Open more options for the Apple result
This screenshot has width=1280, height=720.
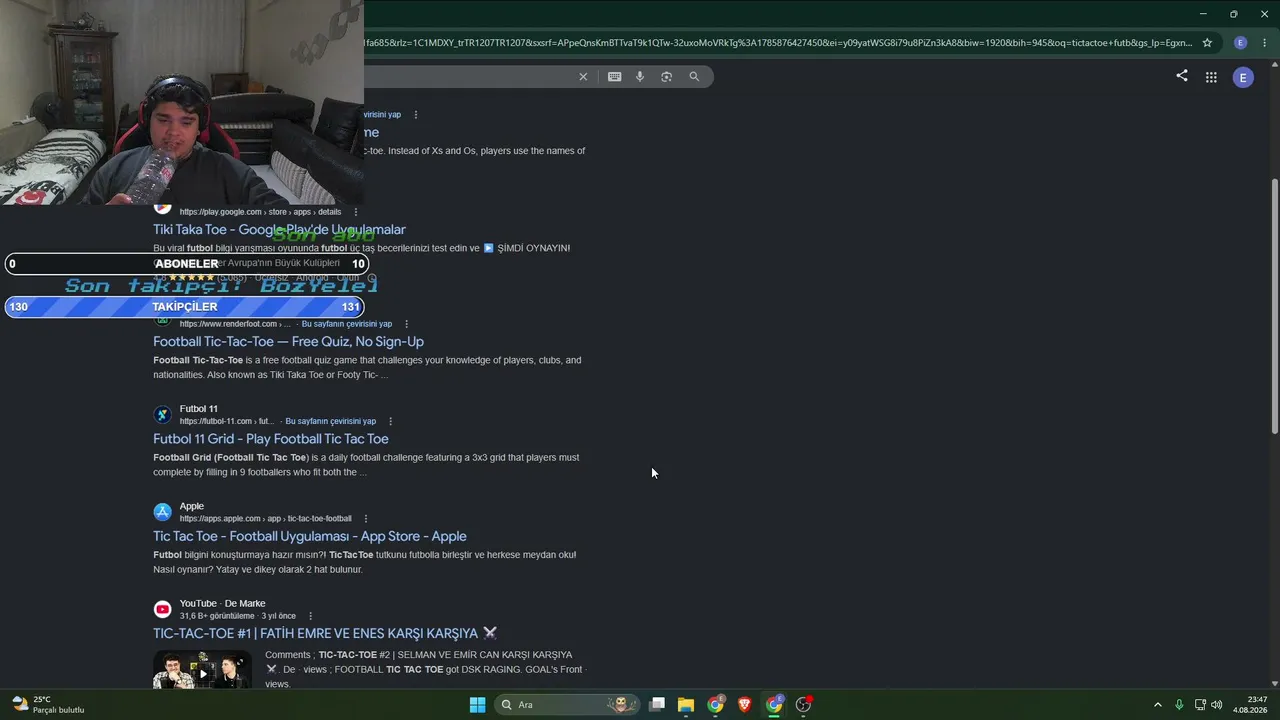coord(366,519)
